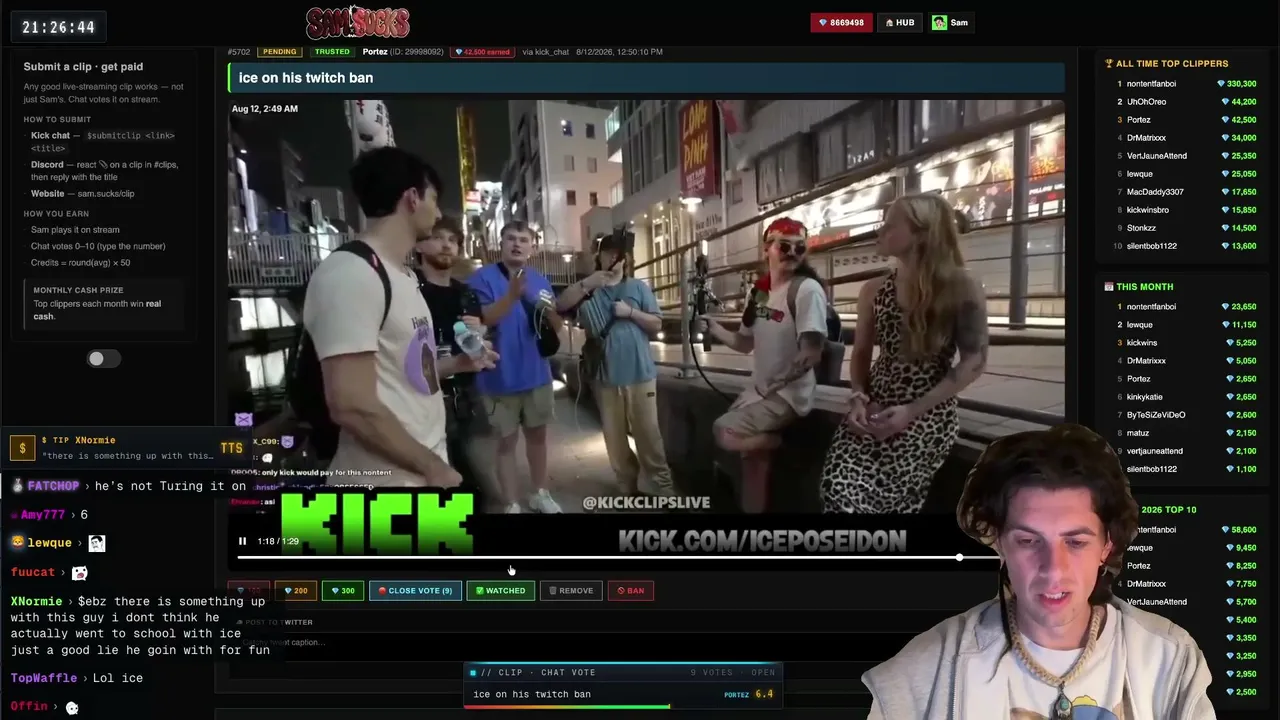Click the 6.4 vote score
The image size is (1280, 720).
(x=764, y=694)
